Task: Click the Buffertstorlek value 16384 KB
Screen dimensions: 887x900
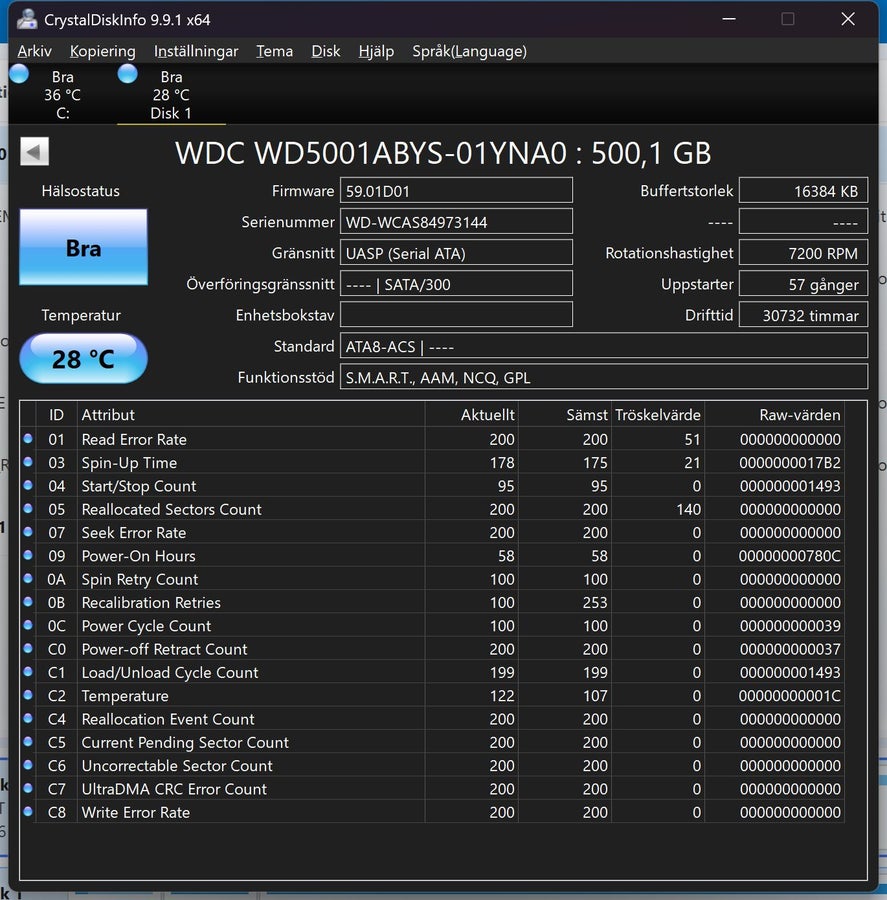Action: 803,191
